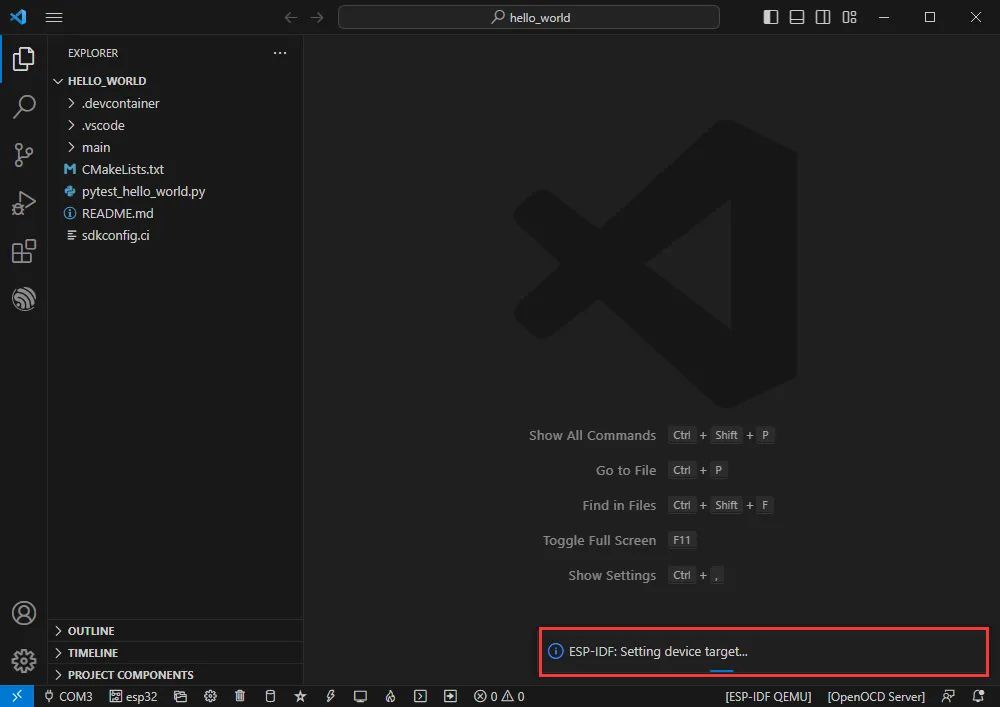Click the OpenOCD Server status button
This screenshot has width=1000, height=707.
876,696
